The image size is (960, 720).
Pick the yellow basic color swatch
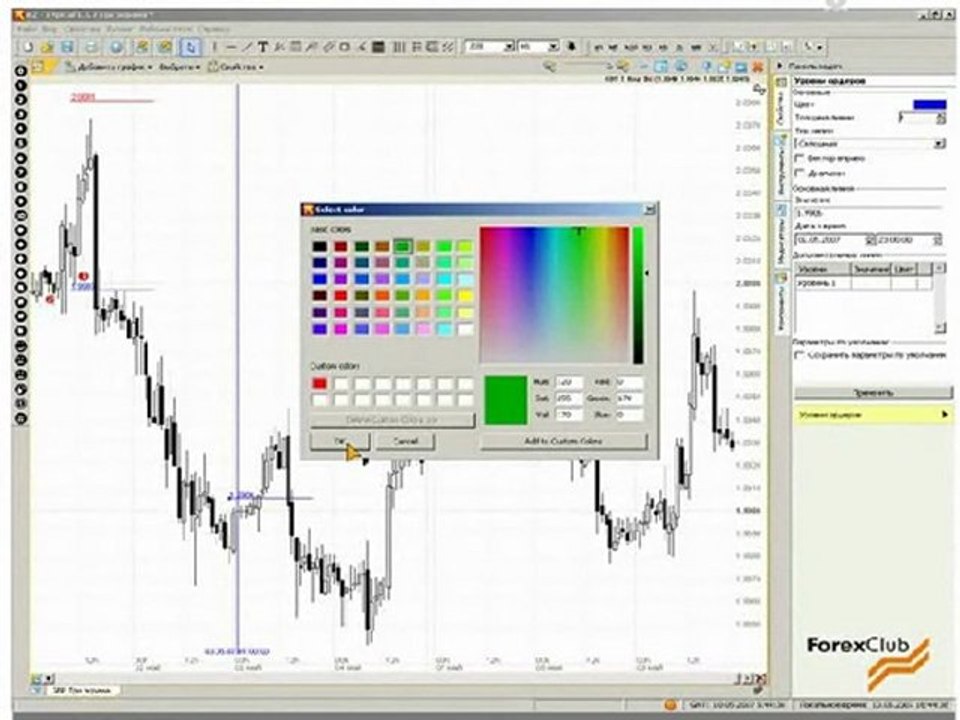(465, 296)
